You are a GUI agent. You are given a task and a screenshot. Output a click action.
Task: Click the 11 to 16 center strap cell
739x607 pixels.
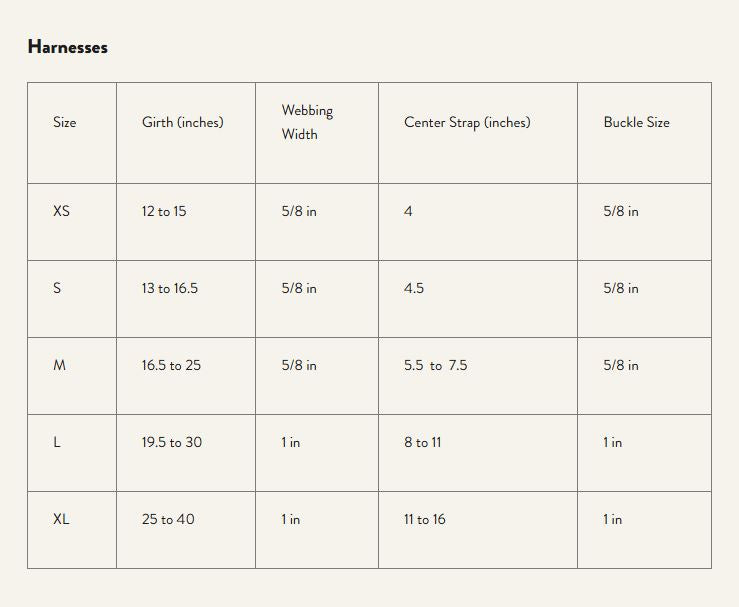point(425,519)
